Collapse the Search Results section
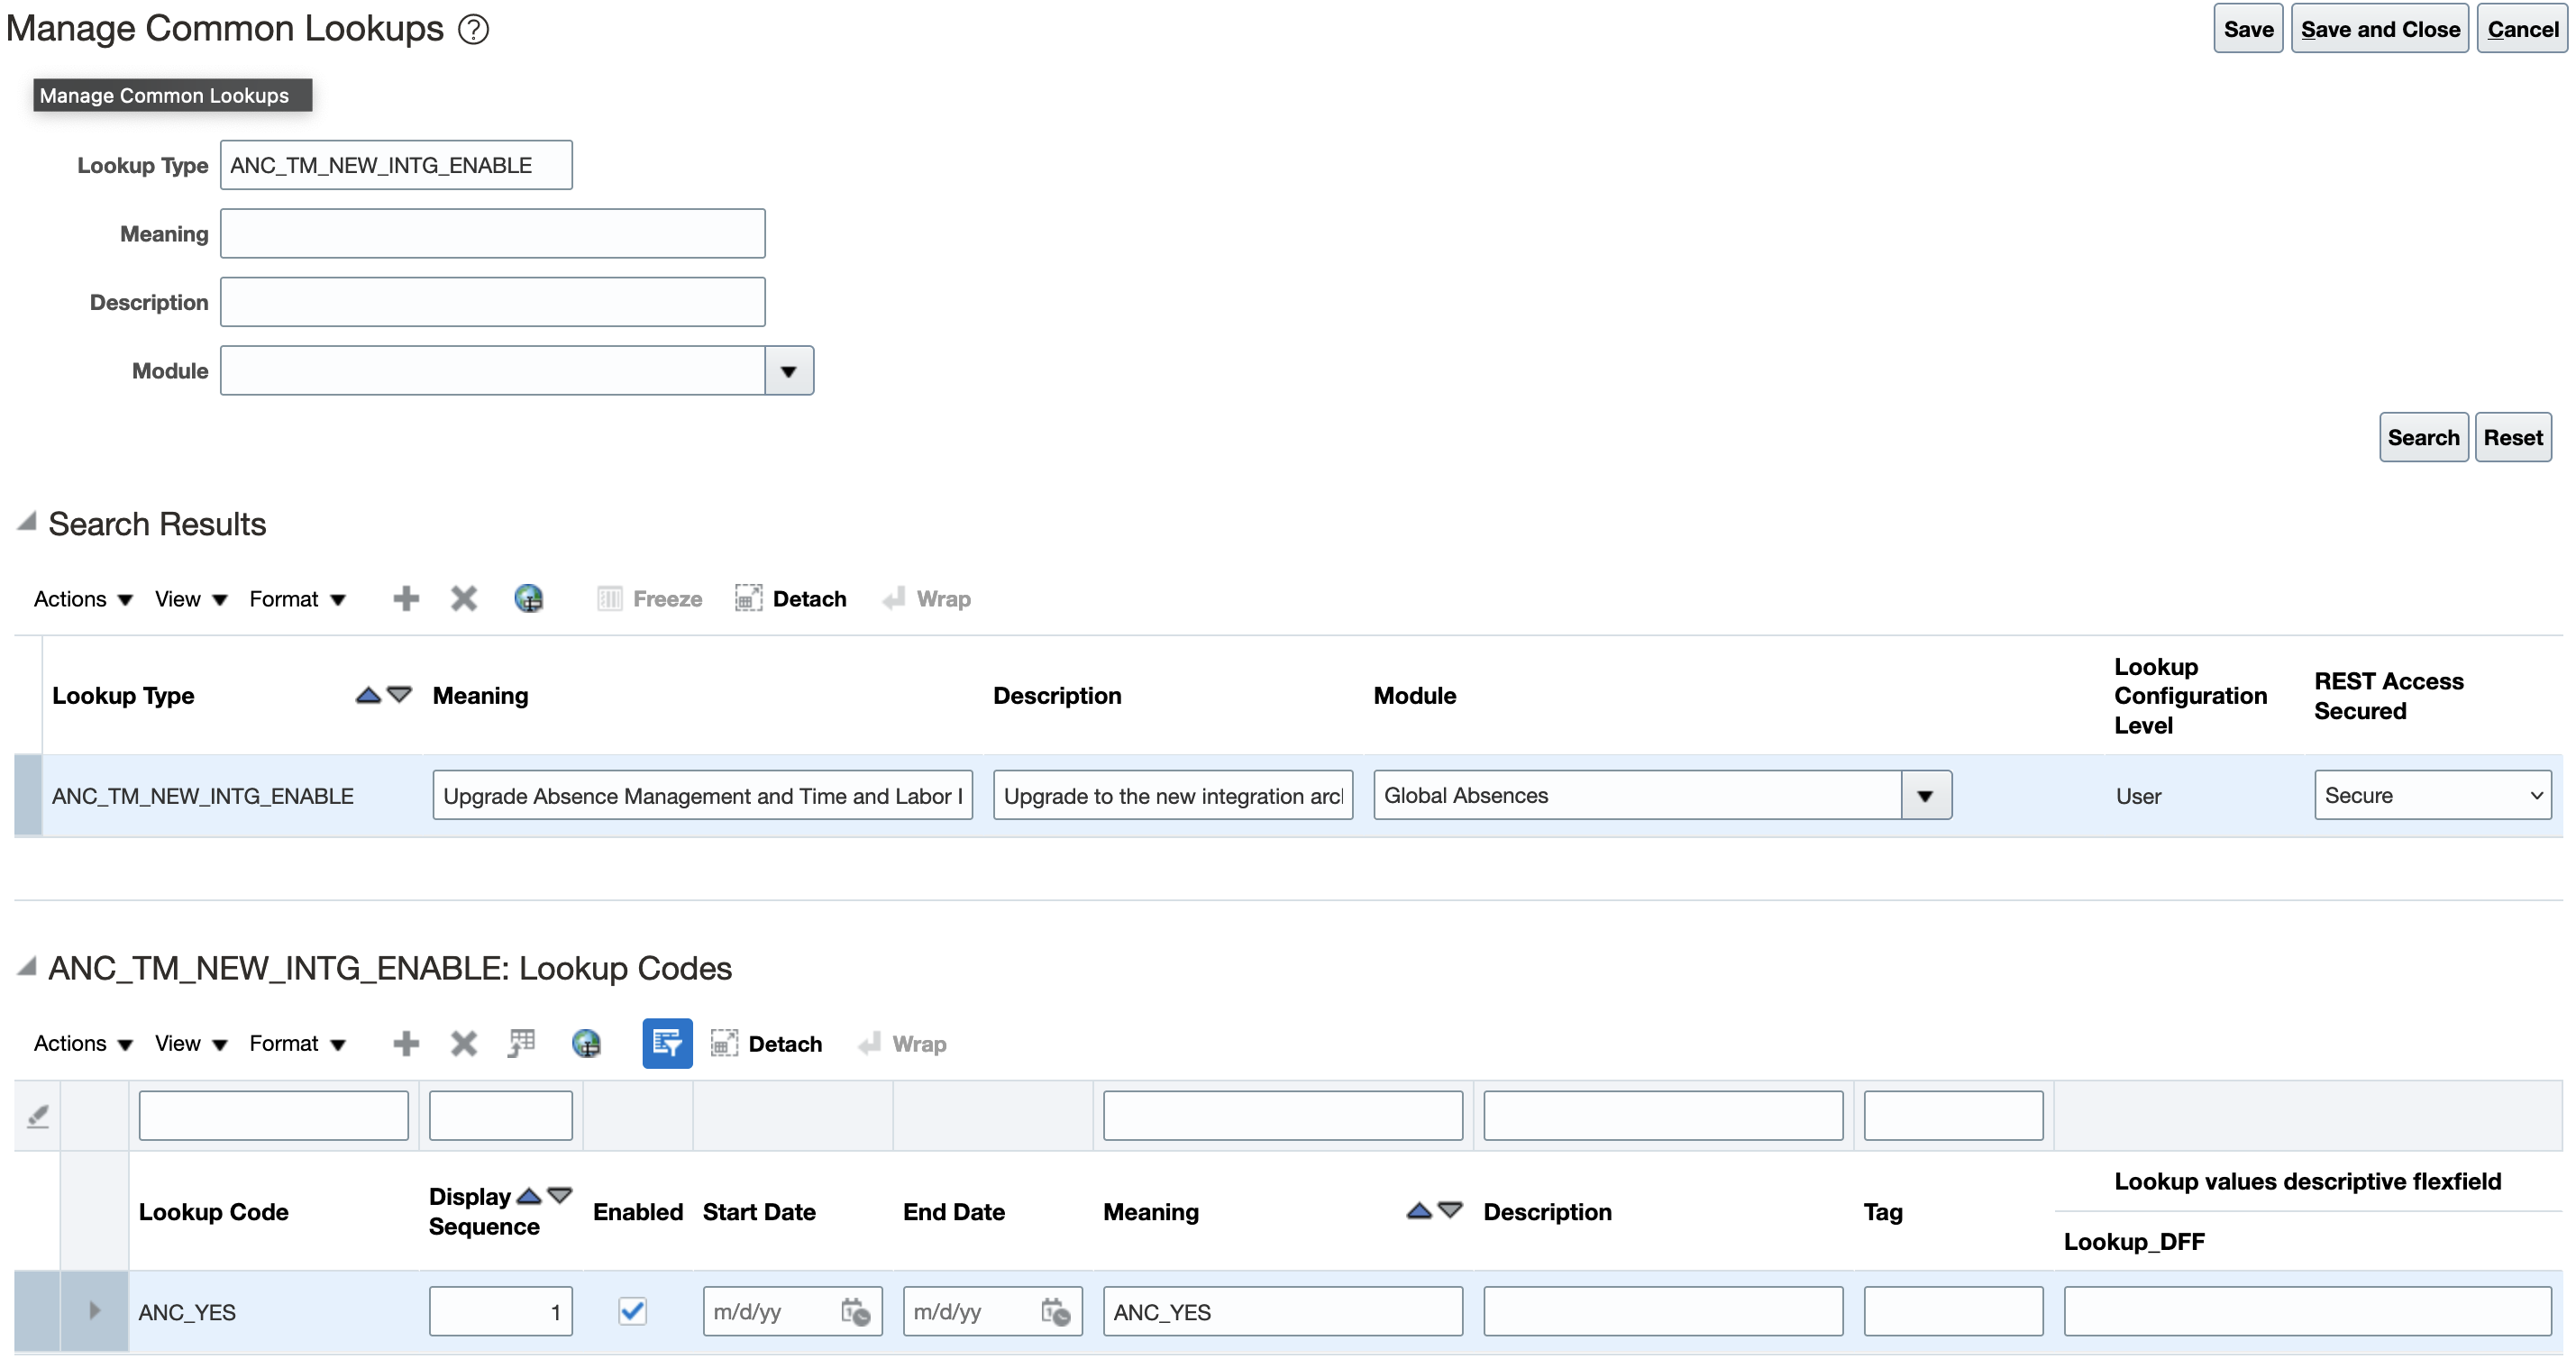The height and width of the screenshot is (1359, 2576). coord(25,522)
